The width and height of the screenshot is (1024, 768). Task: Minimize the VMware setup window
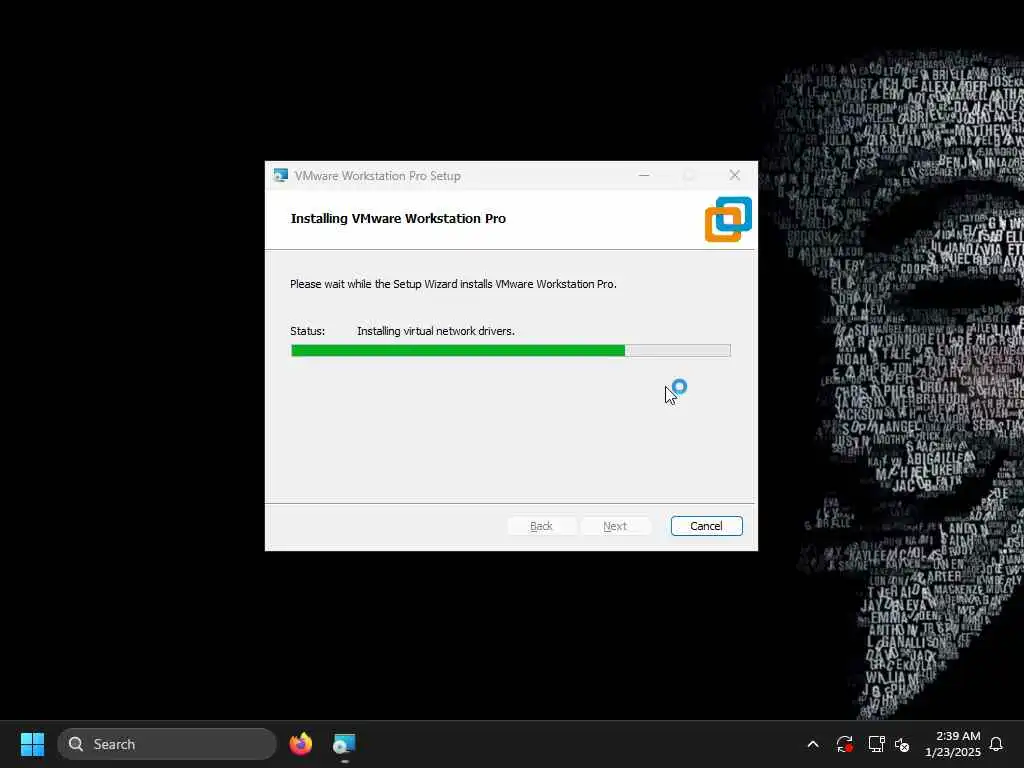coord(644,175)
